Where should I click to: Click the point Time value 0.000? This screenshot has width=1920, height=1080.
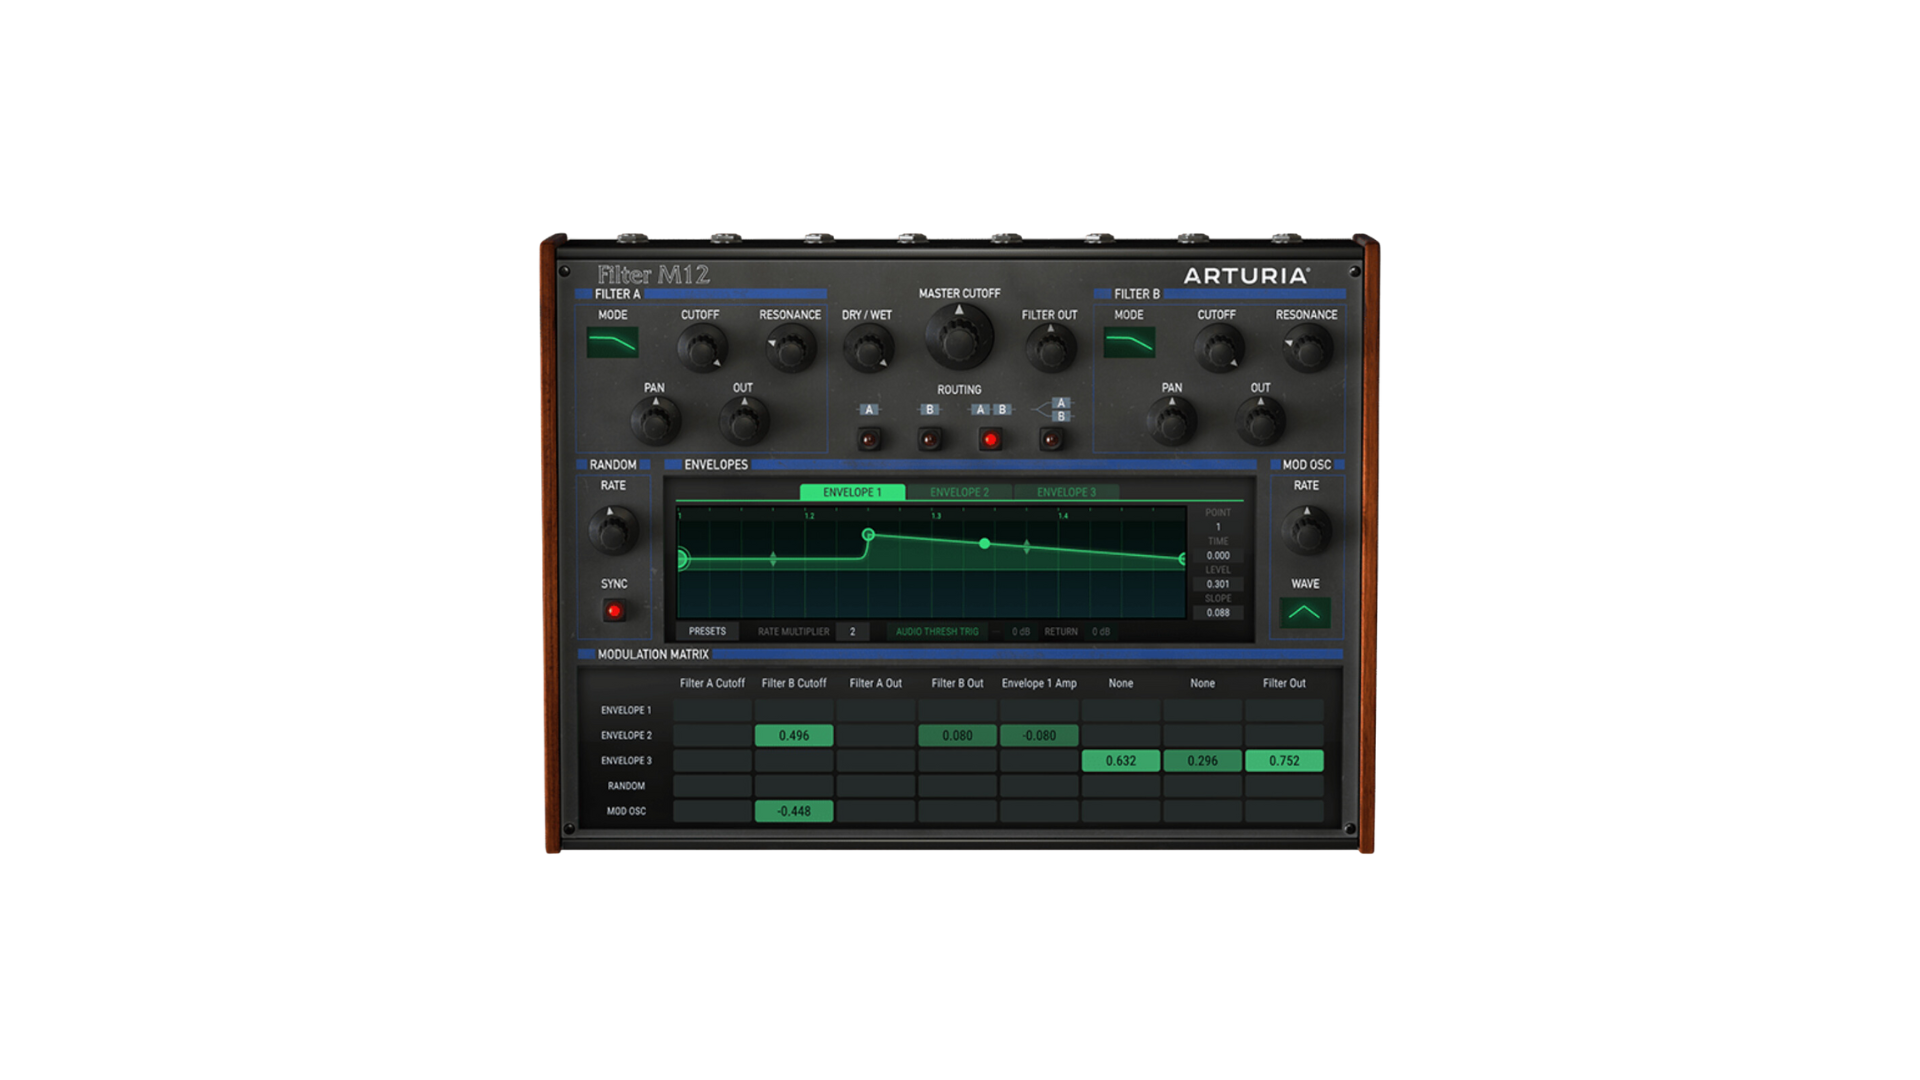tap(1218, 556)
